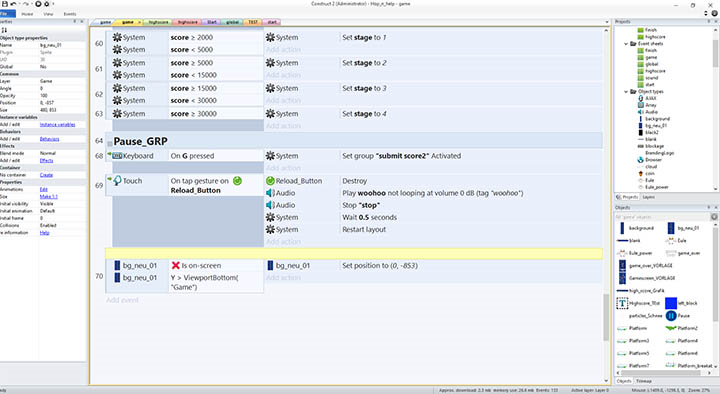Close the active yellow game tab
The image size is (720, 394).
tap(140, 22)
